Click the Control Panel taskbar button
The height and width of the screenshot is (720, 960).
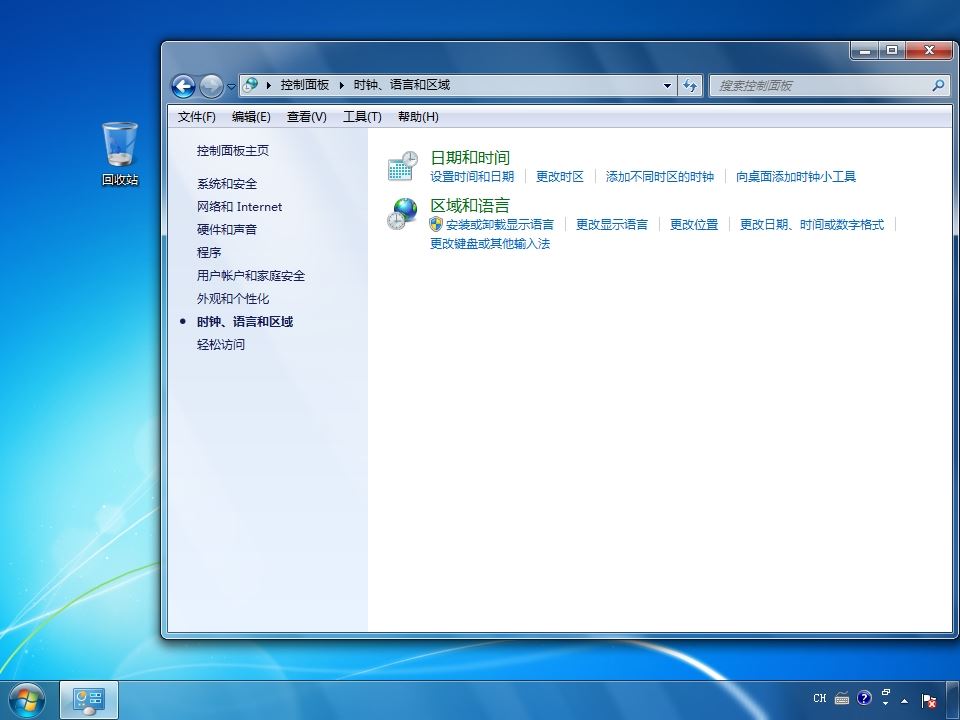tap(89, 700)
